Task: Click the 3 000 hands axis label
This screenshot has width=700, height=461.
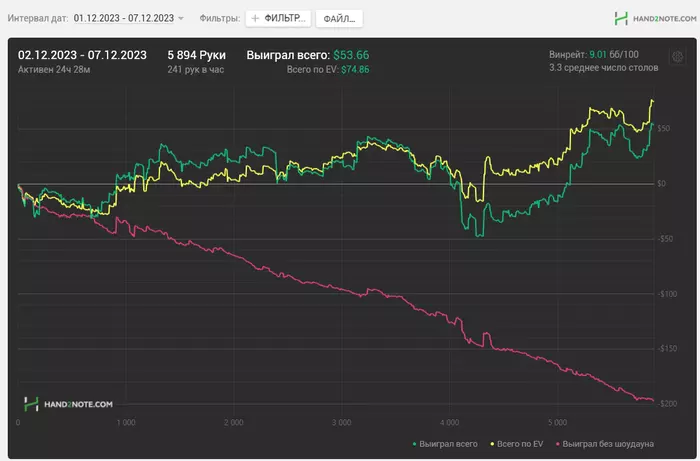Action: [342, 423]
